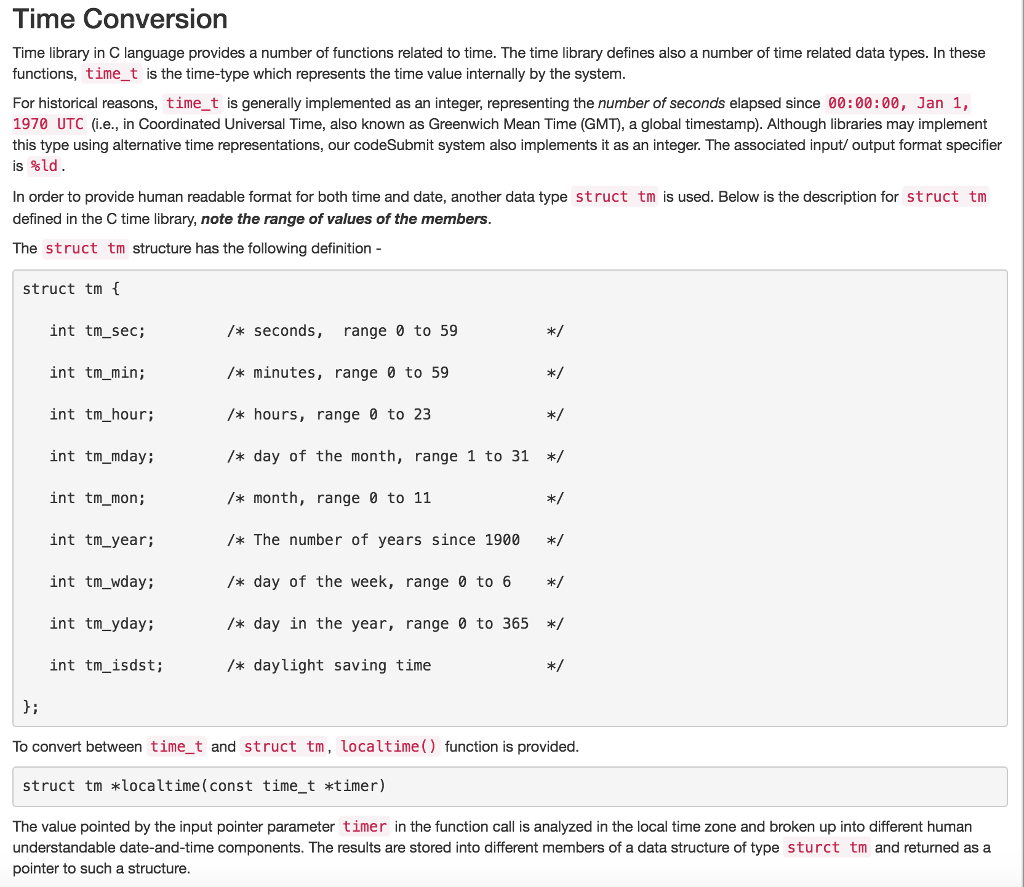Click the "int tm_mon;" declaration
Viewport: 1024px width, 887px height.
(x=97, y=498)
